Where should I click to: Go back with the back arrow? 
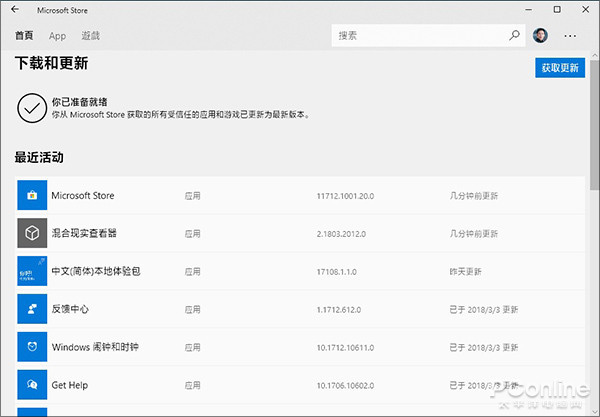(15, 10)
